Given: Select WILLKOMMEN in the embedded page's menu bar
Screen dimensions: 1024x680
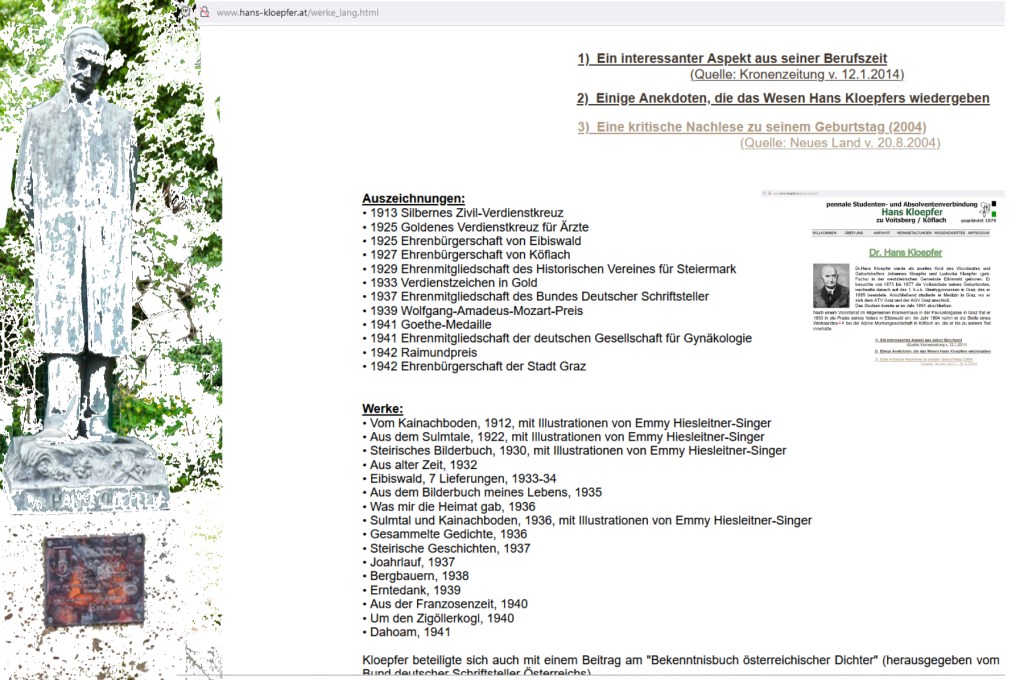Looking at the screenshot, I should click(824, 232).
